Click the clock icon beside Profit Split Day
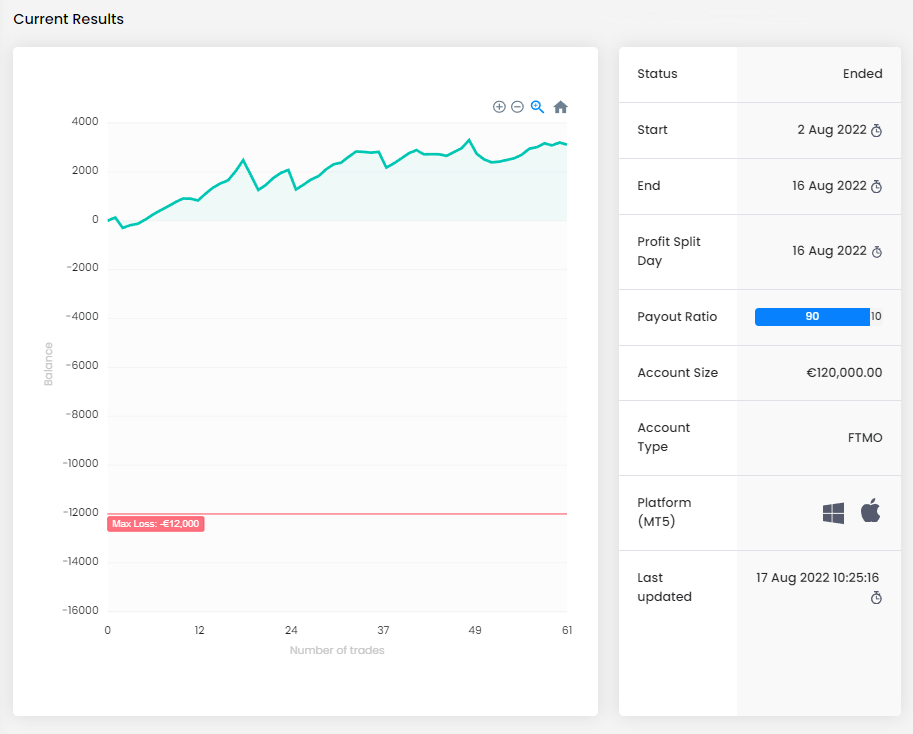 pyautogui.click(x=877, y=252)
